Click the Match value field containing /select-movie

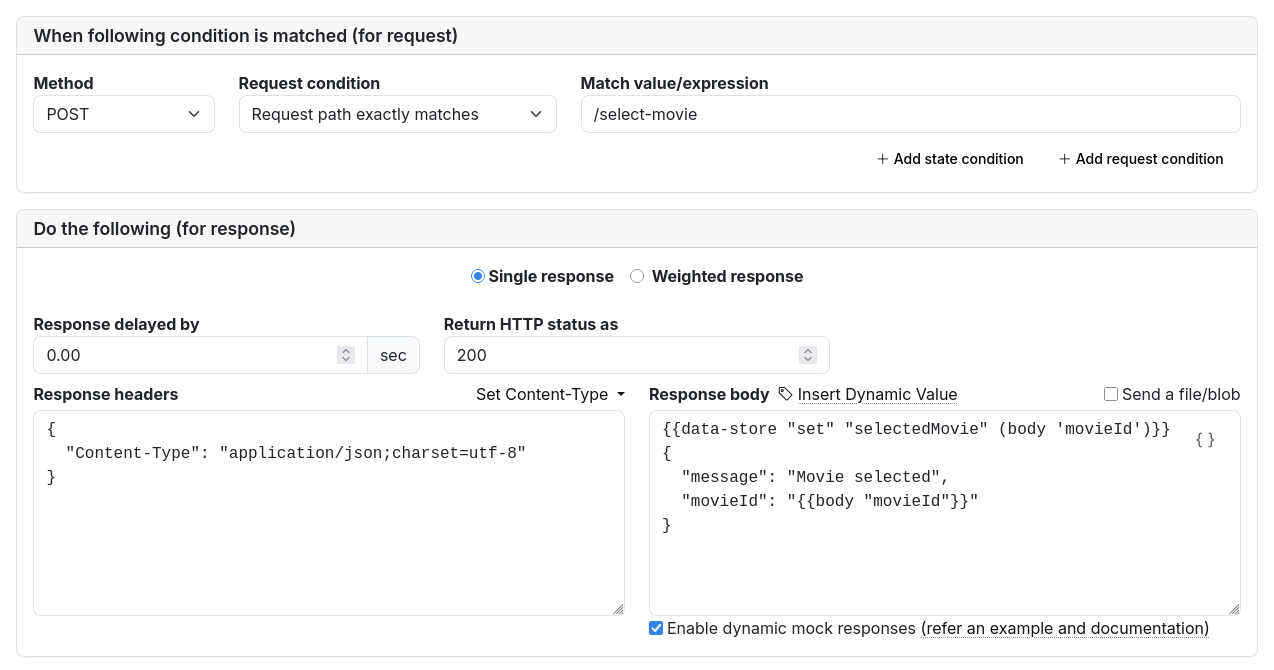pyautogui.click(x=910, y=114)
